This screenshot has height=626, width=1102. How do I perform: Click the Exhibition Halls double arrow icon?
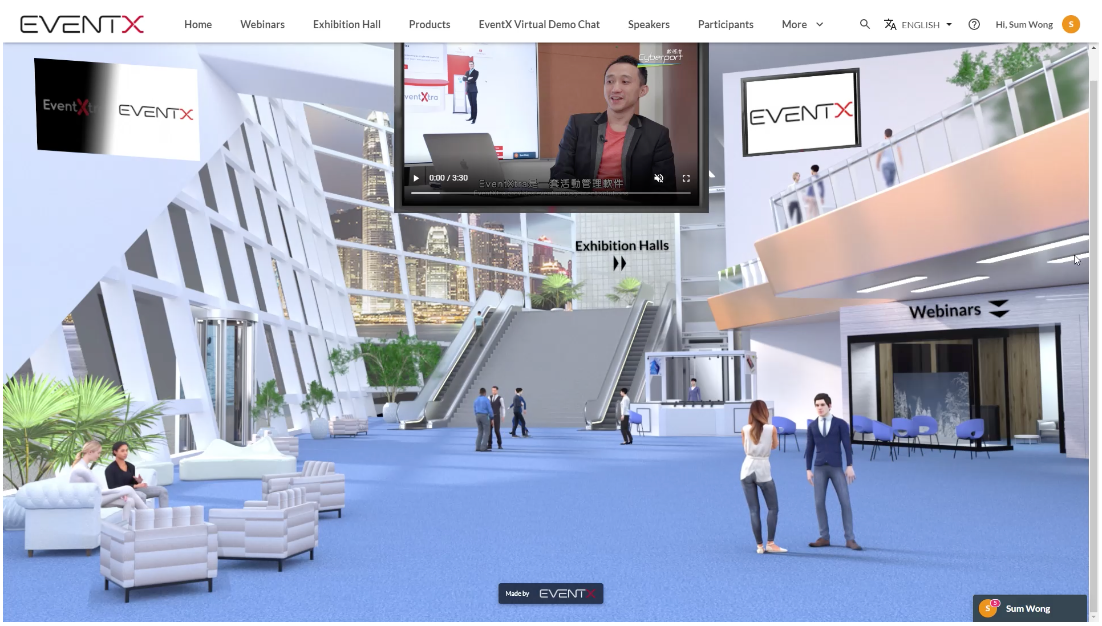[619, 263]
